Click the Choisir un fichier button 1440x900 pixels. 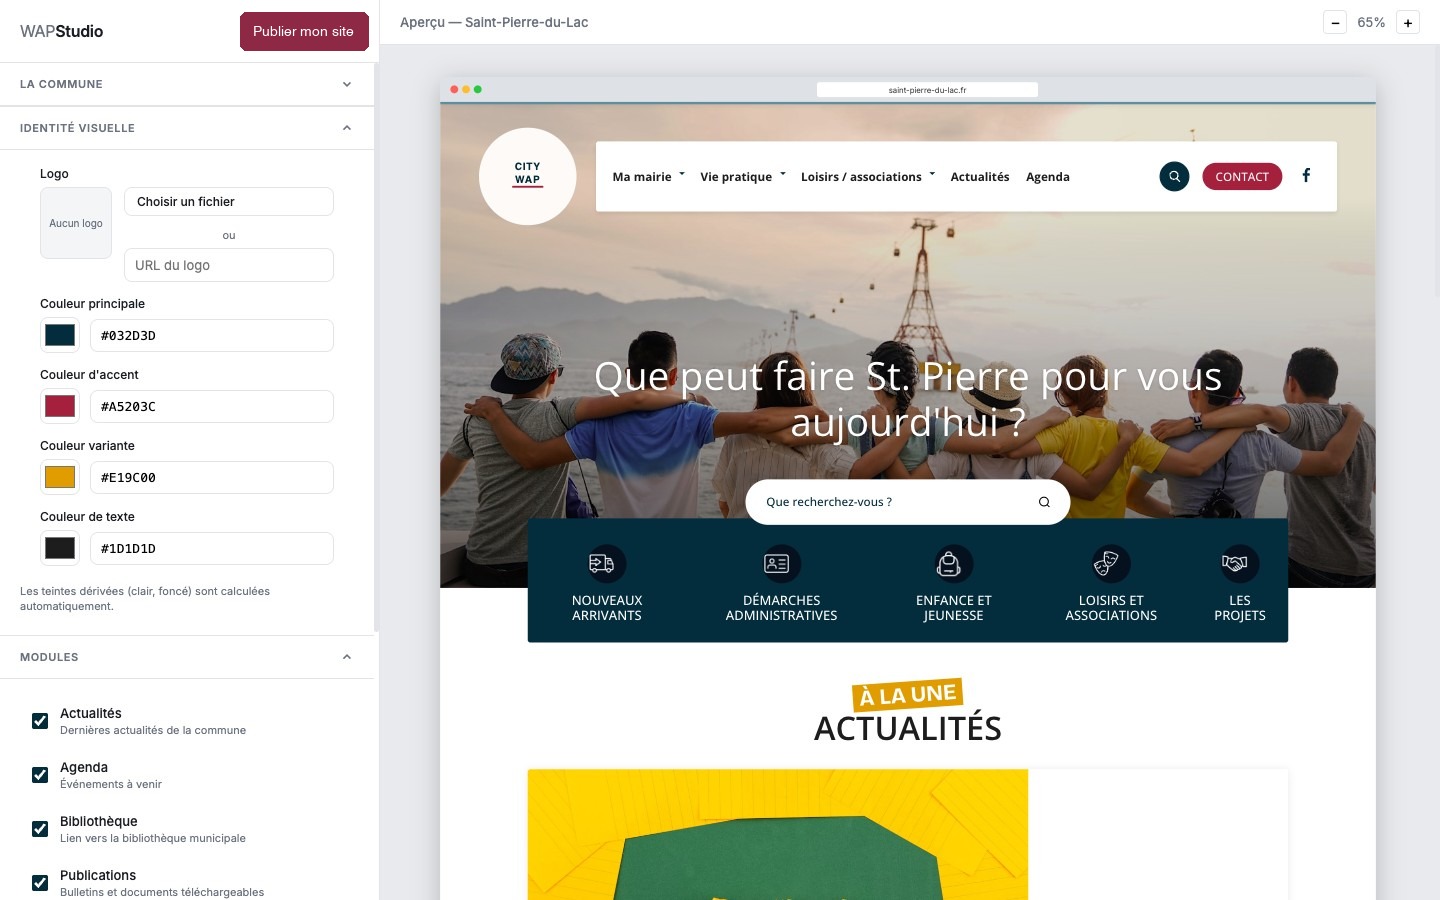(229, 201)
